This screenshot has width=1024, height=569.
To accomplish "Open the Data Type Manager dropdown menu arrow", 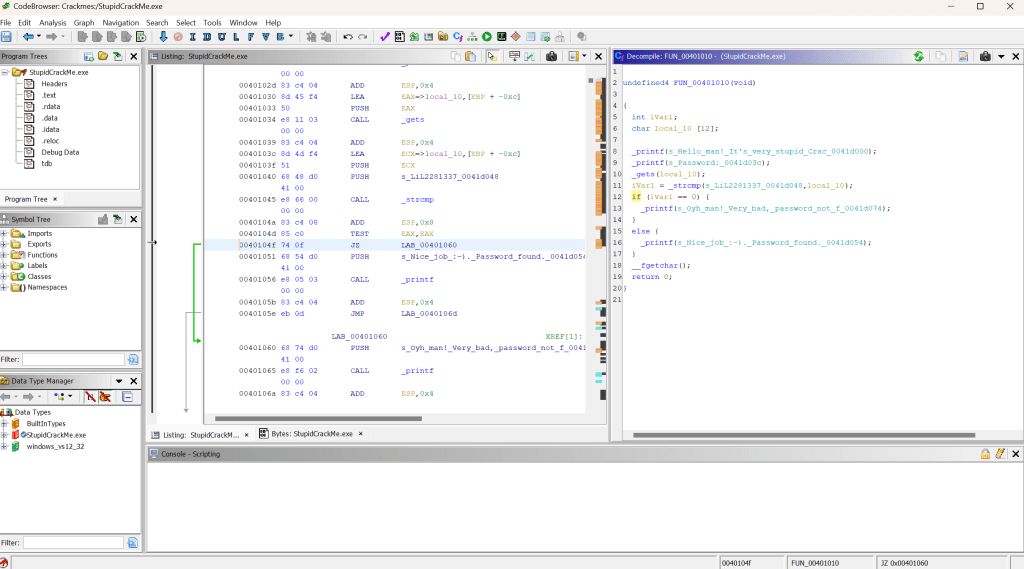I will click(119, 381).
